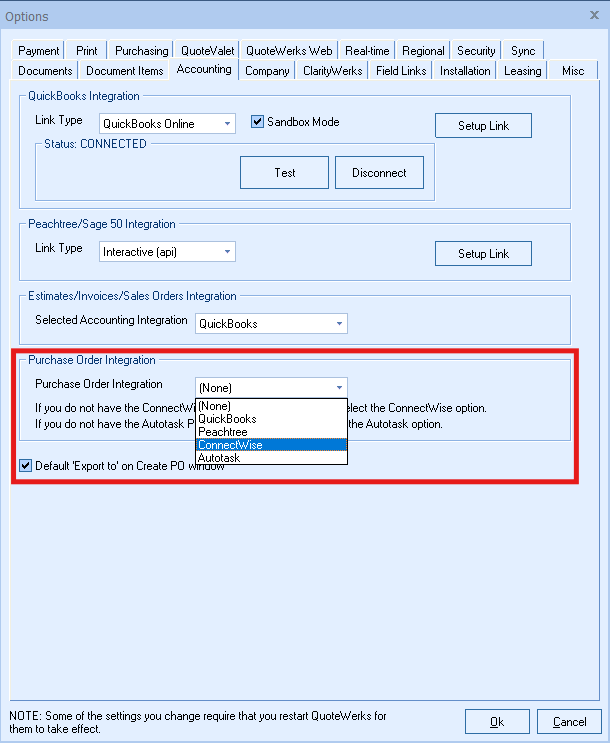The height and width of the screenshot is (743, 610).
Task: Click Ok to save options
Action: point(497,721)
